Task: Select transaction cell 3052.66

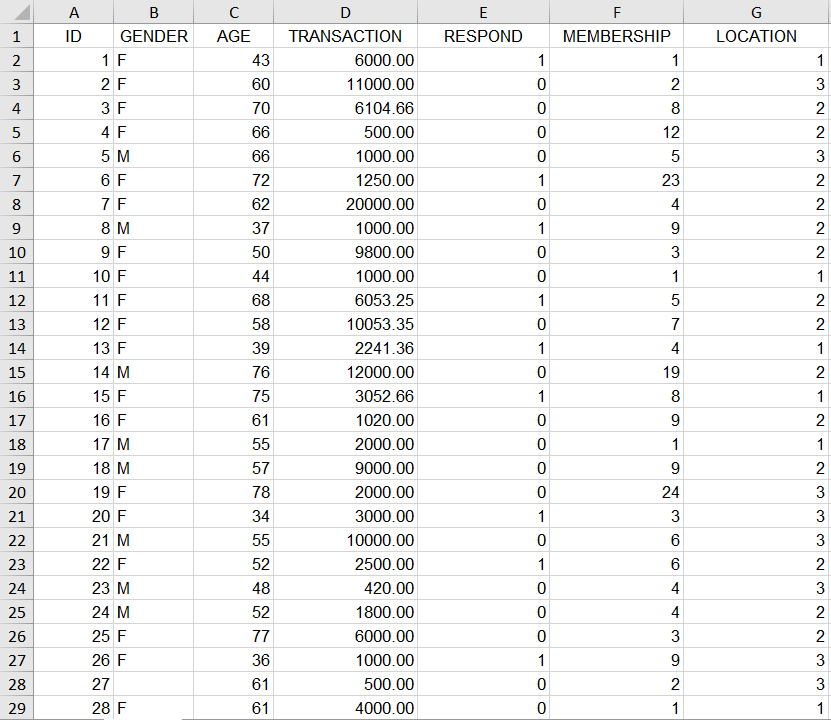Action: click(345, 396)
